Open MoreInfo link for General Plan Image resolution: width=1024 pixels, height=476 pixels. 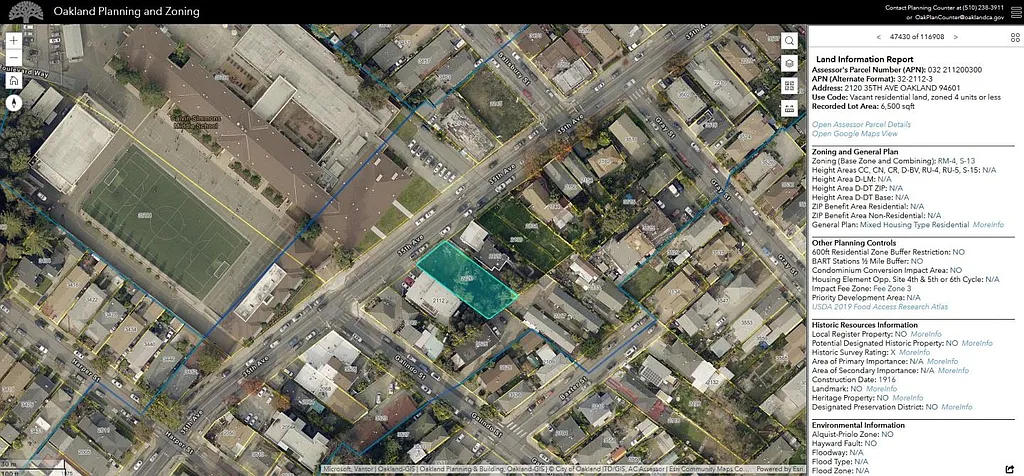pyautogui.click(x=988, y=225)
